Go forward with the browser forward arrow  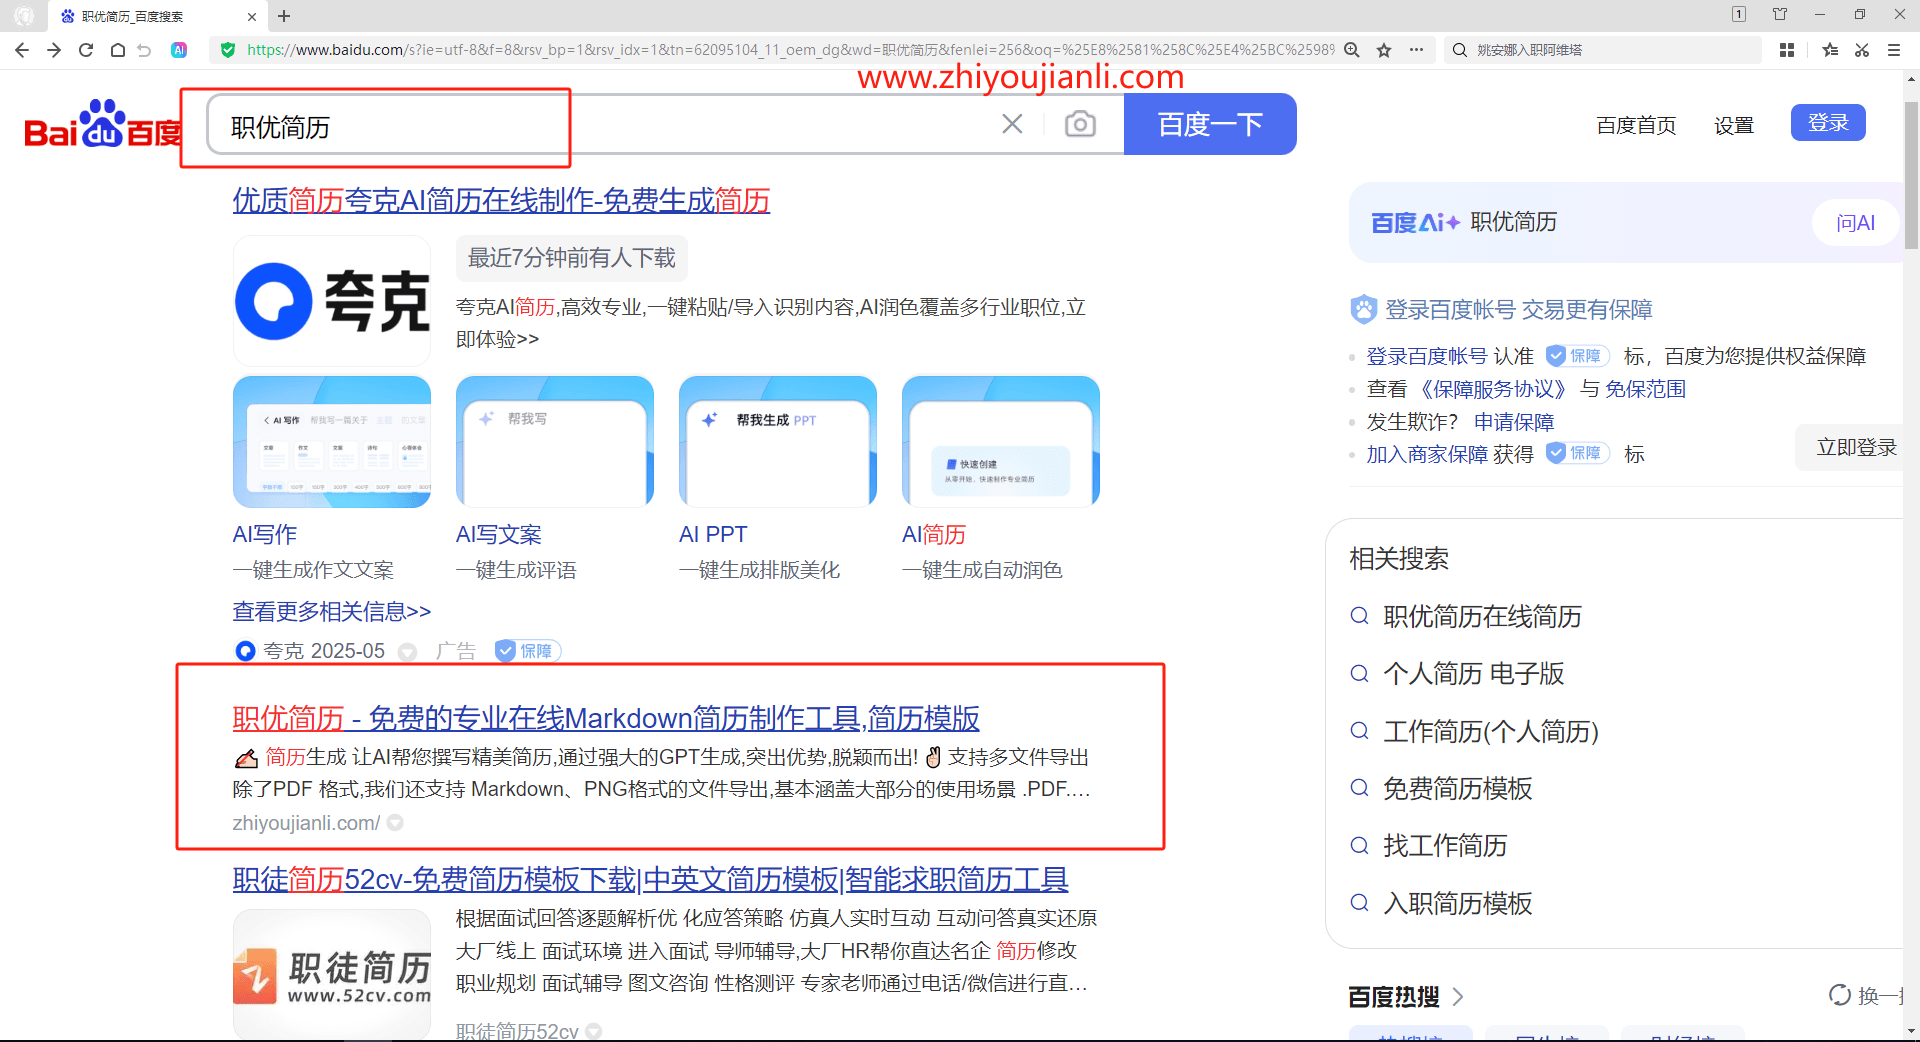click(54, 50)
